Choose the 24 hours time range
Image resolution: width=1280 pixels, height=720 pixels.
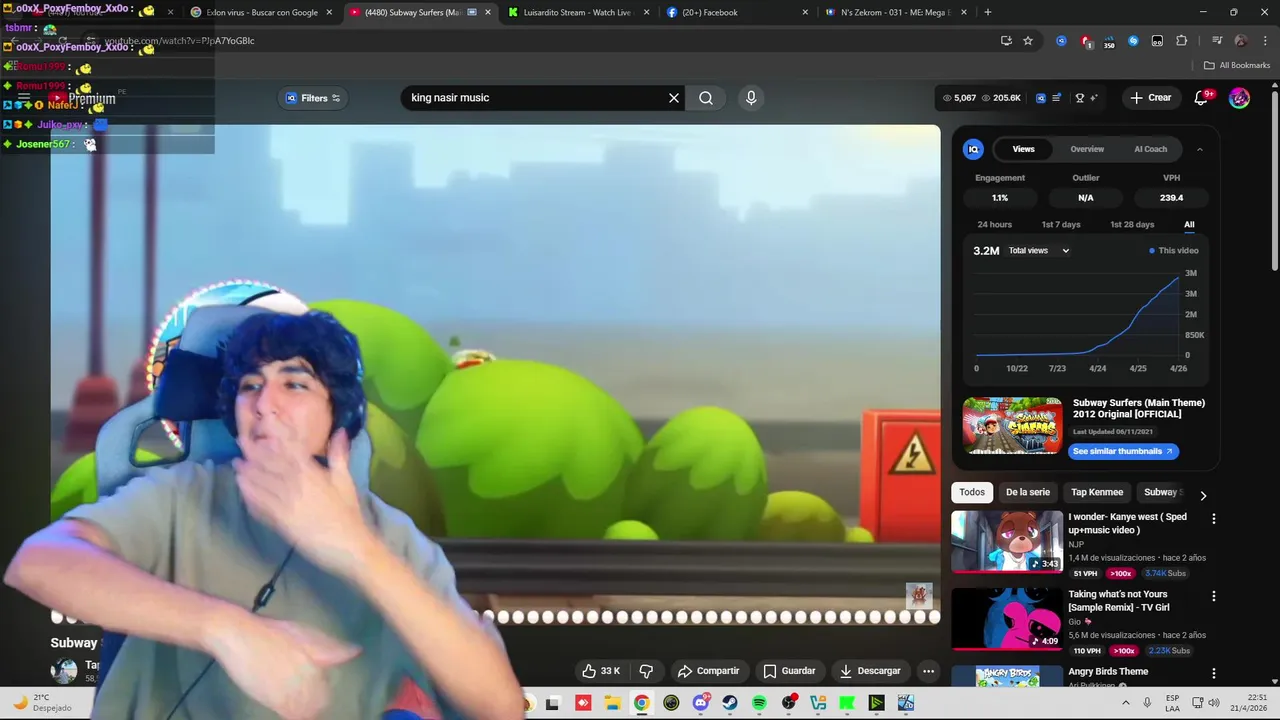click(x=994, y=225)
